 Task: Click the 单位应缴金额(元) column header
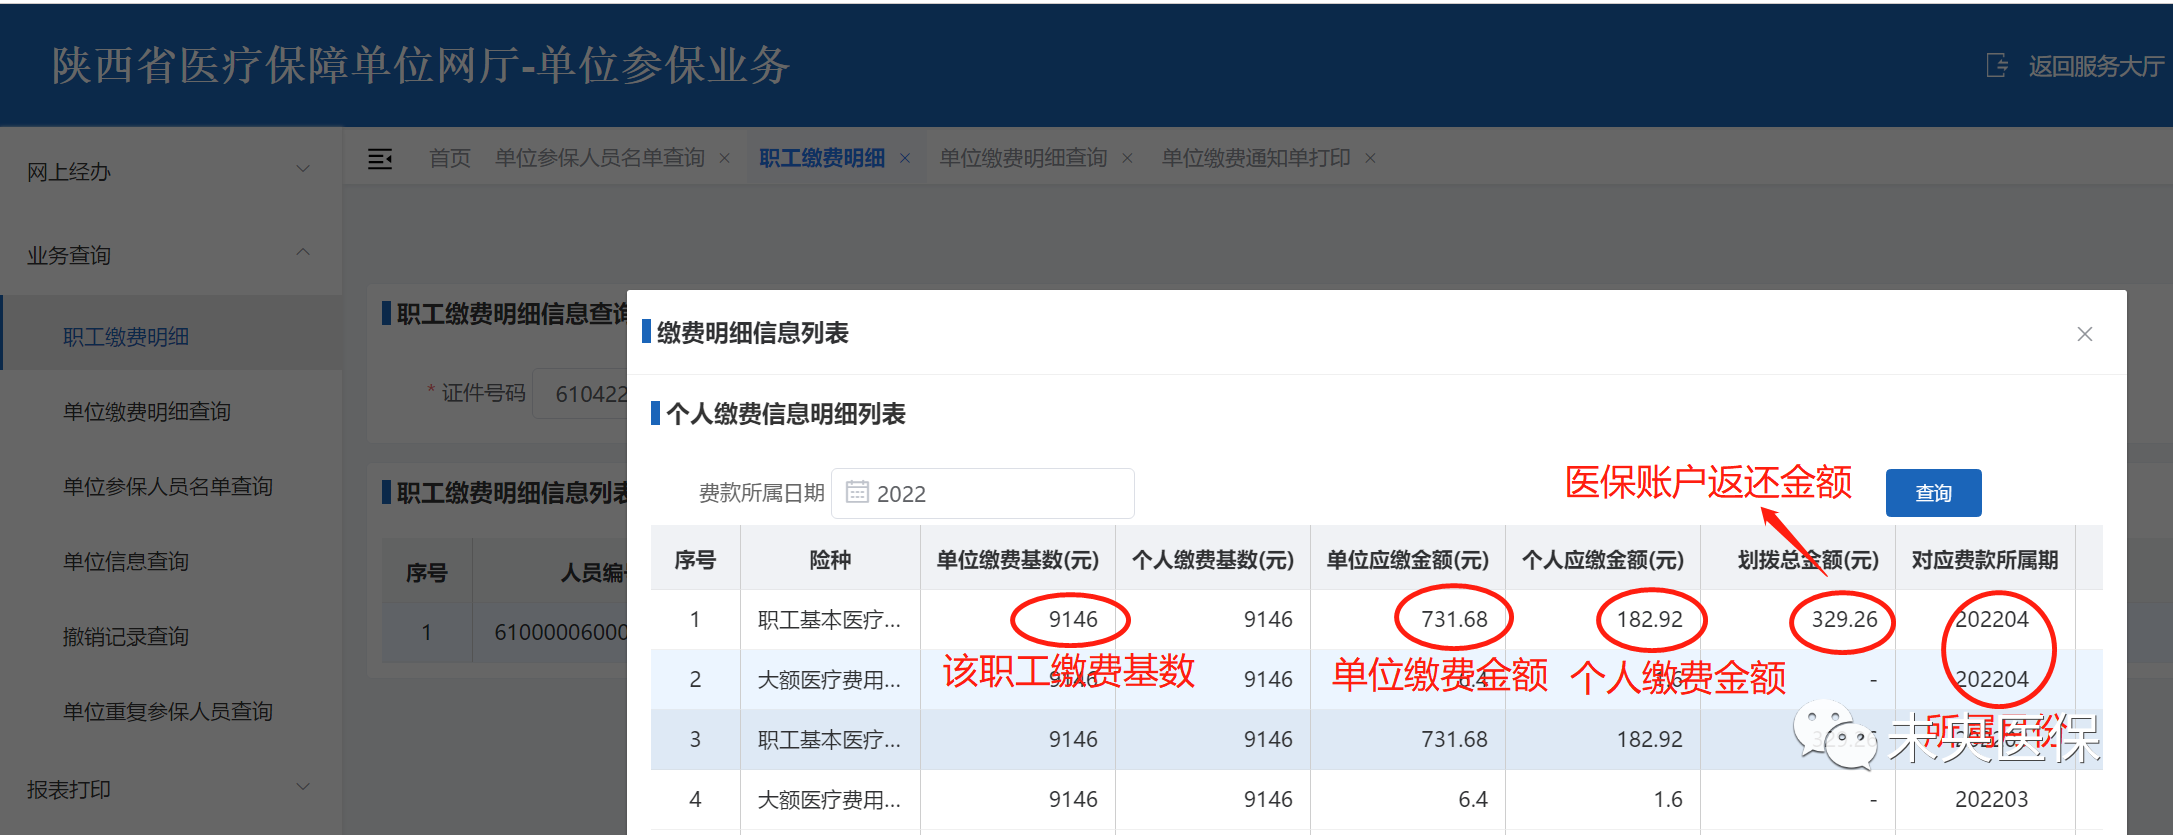click(x=1408, y=560)
